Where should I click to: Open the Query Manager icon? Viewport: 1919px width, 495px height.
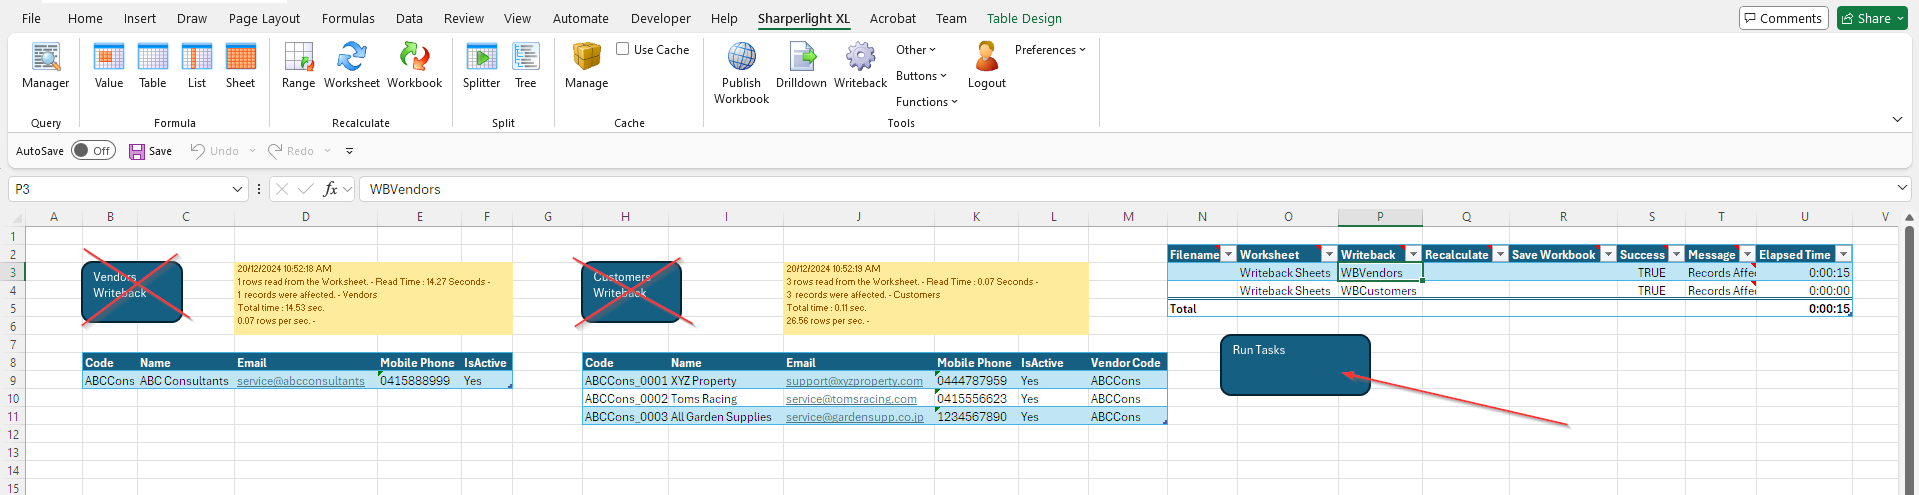click(46, 66)
